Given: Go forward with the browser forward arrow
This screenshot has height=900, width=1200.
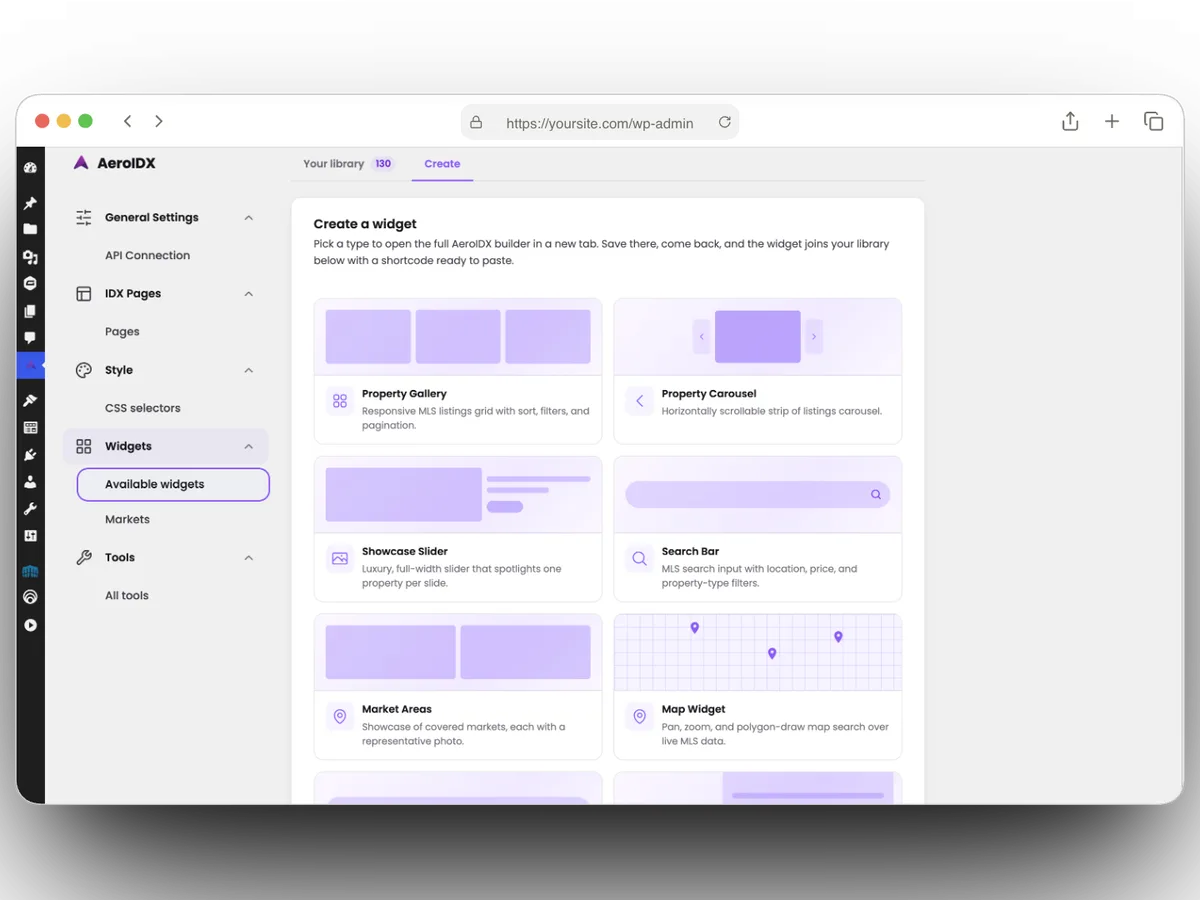Looking at the screenshot, I should tap(159, 121).
